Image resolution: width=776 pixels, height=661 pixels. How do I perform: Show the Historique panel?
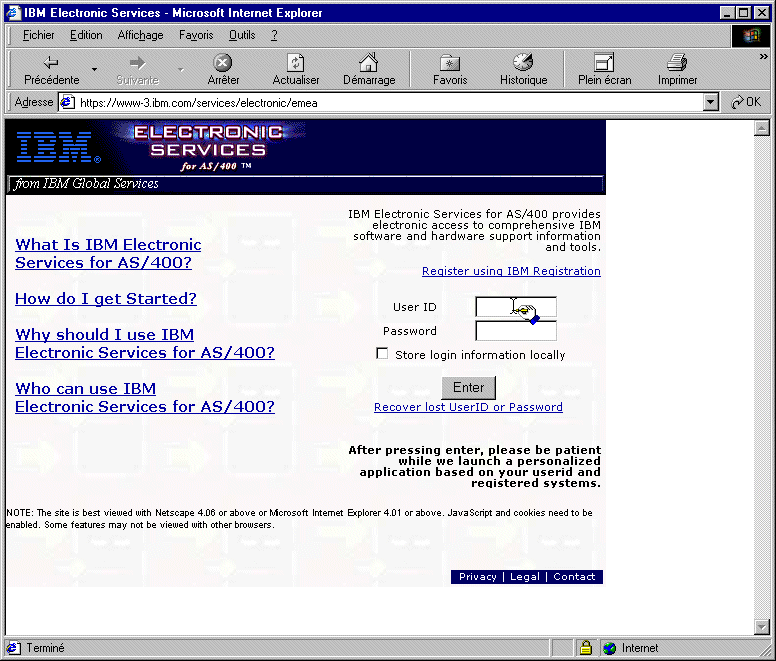click(523, 69)
